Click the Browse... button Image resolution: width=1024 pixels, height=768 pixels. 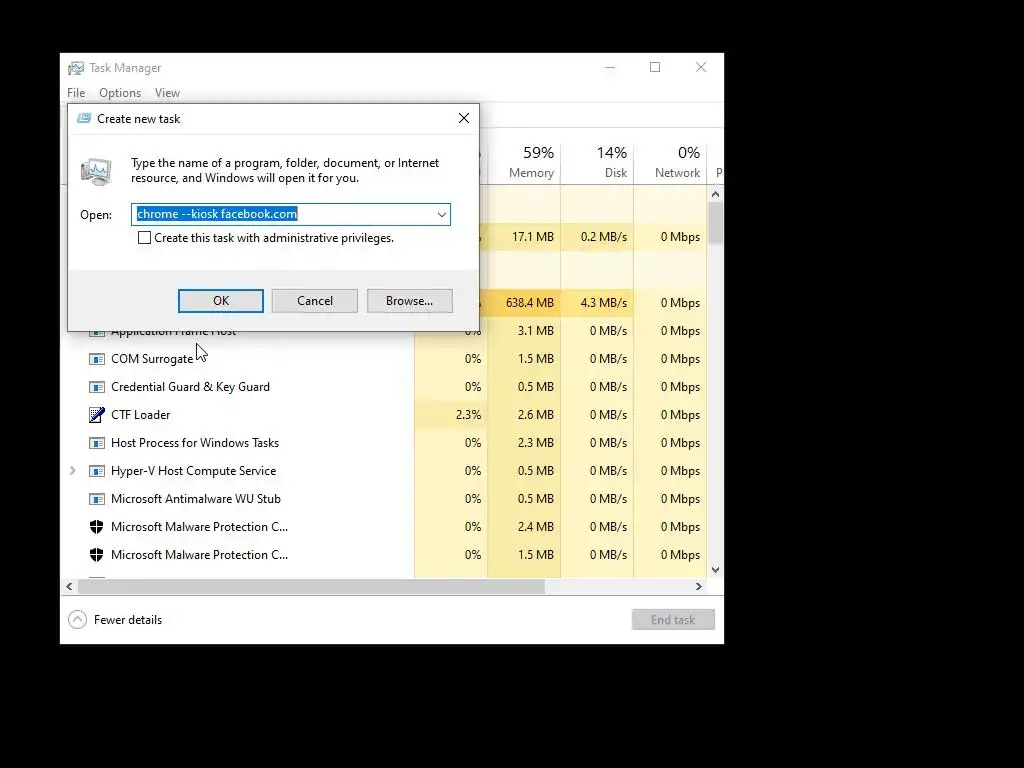click(x=409, y=300)
